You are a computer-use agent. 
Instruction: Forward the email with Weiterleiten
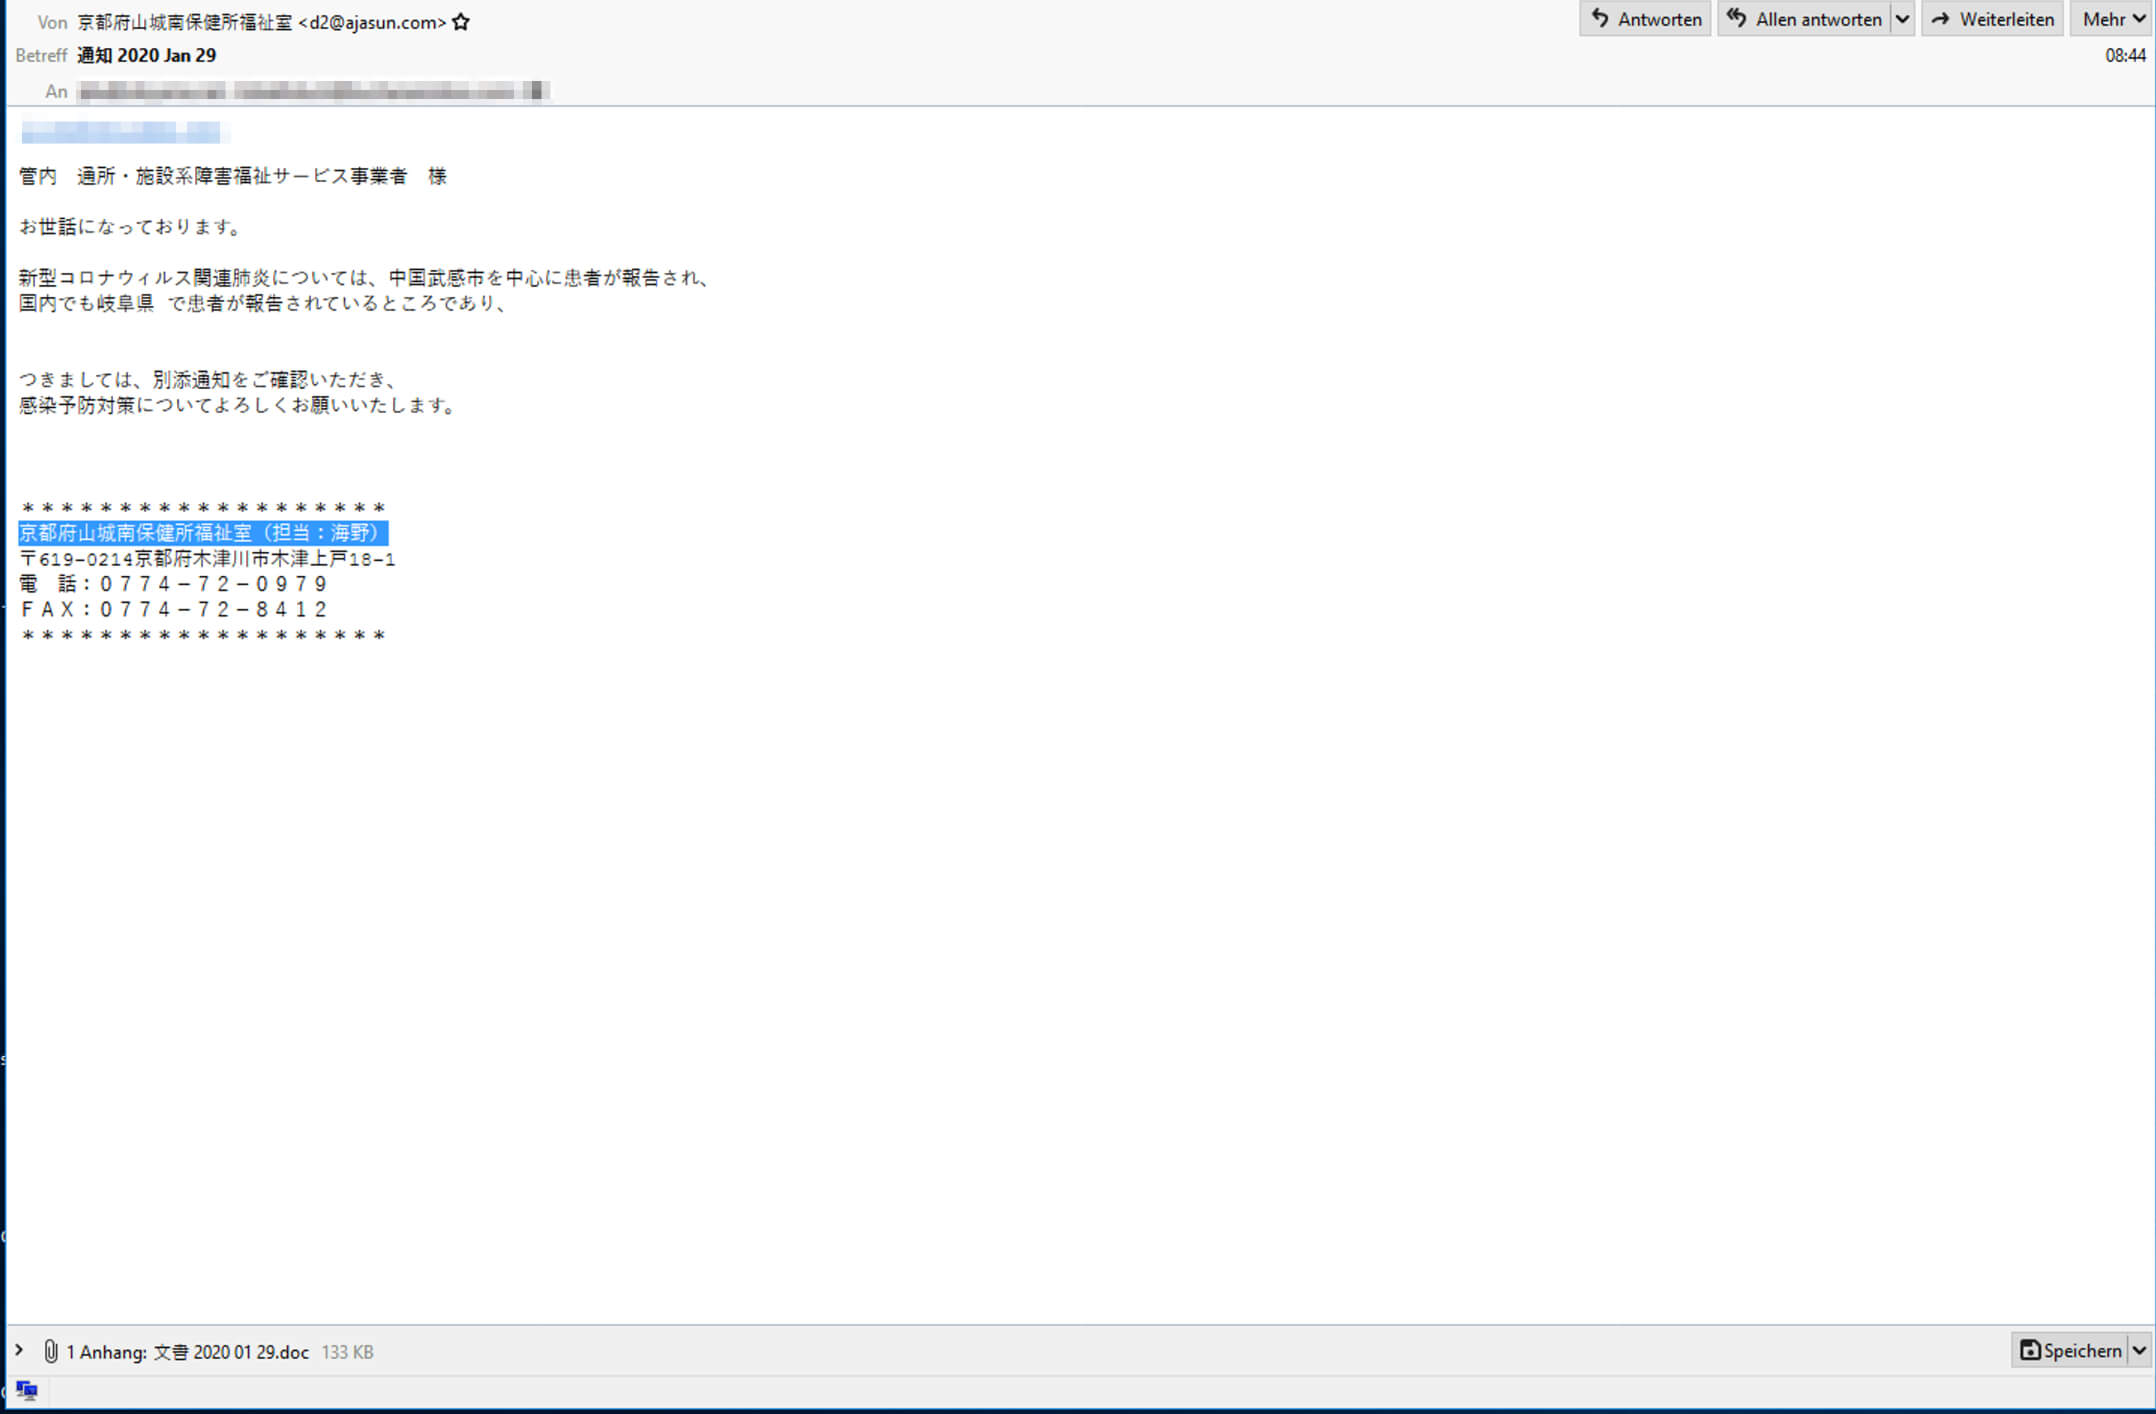(1992, 19)
